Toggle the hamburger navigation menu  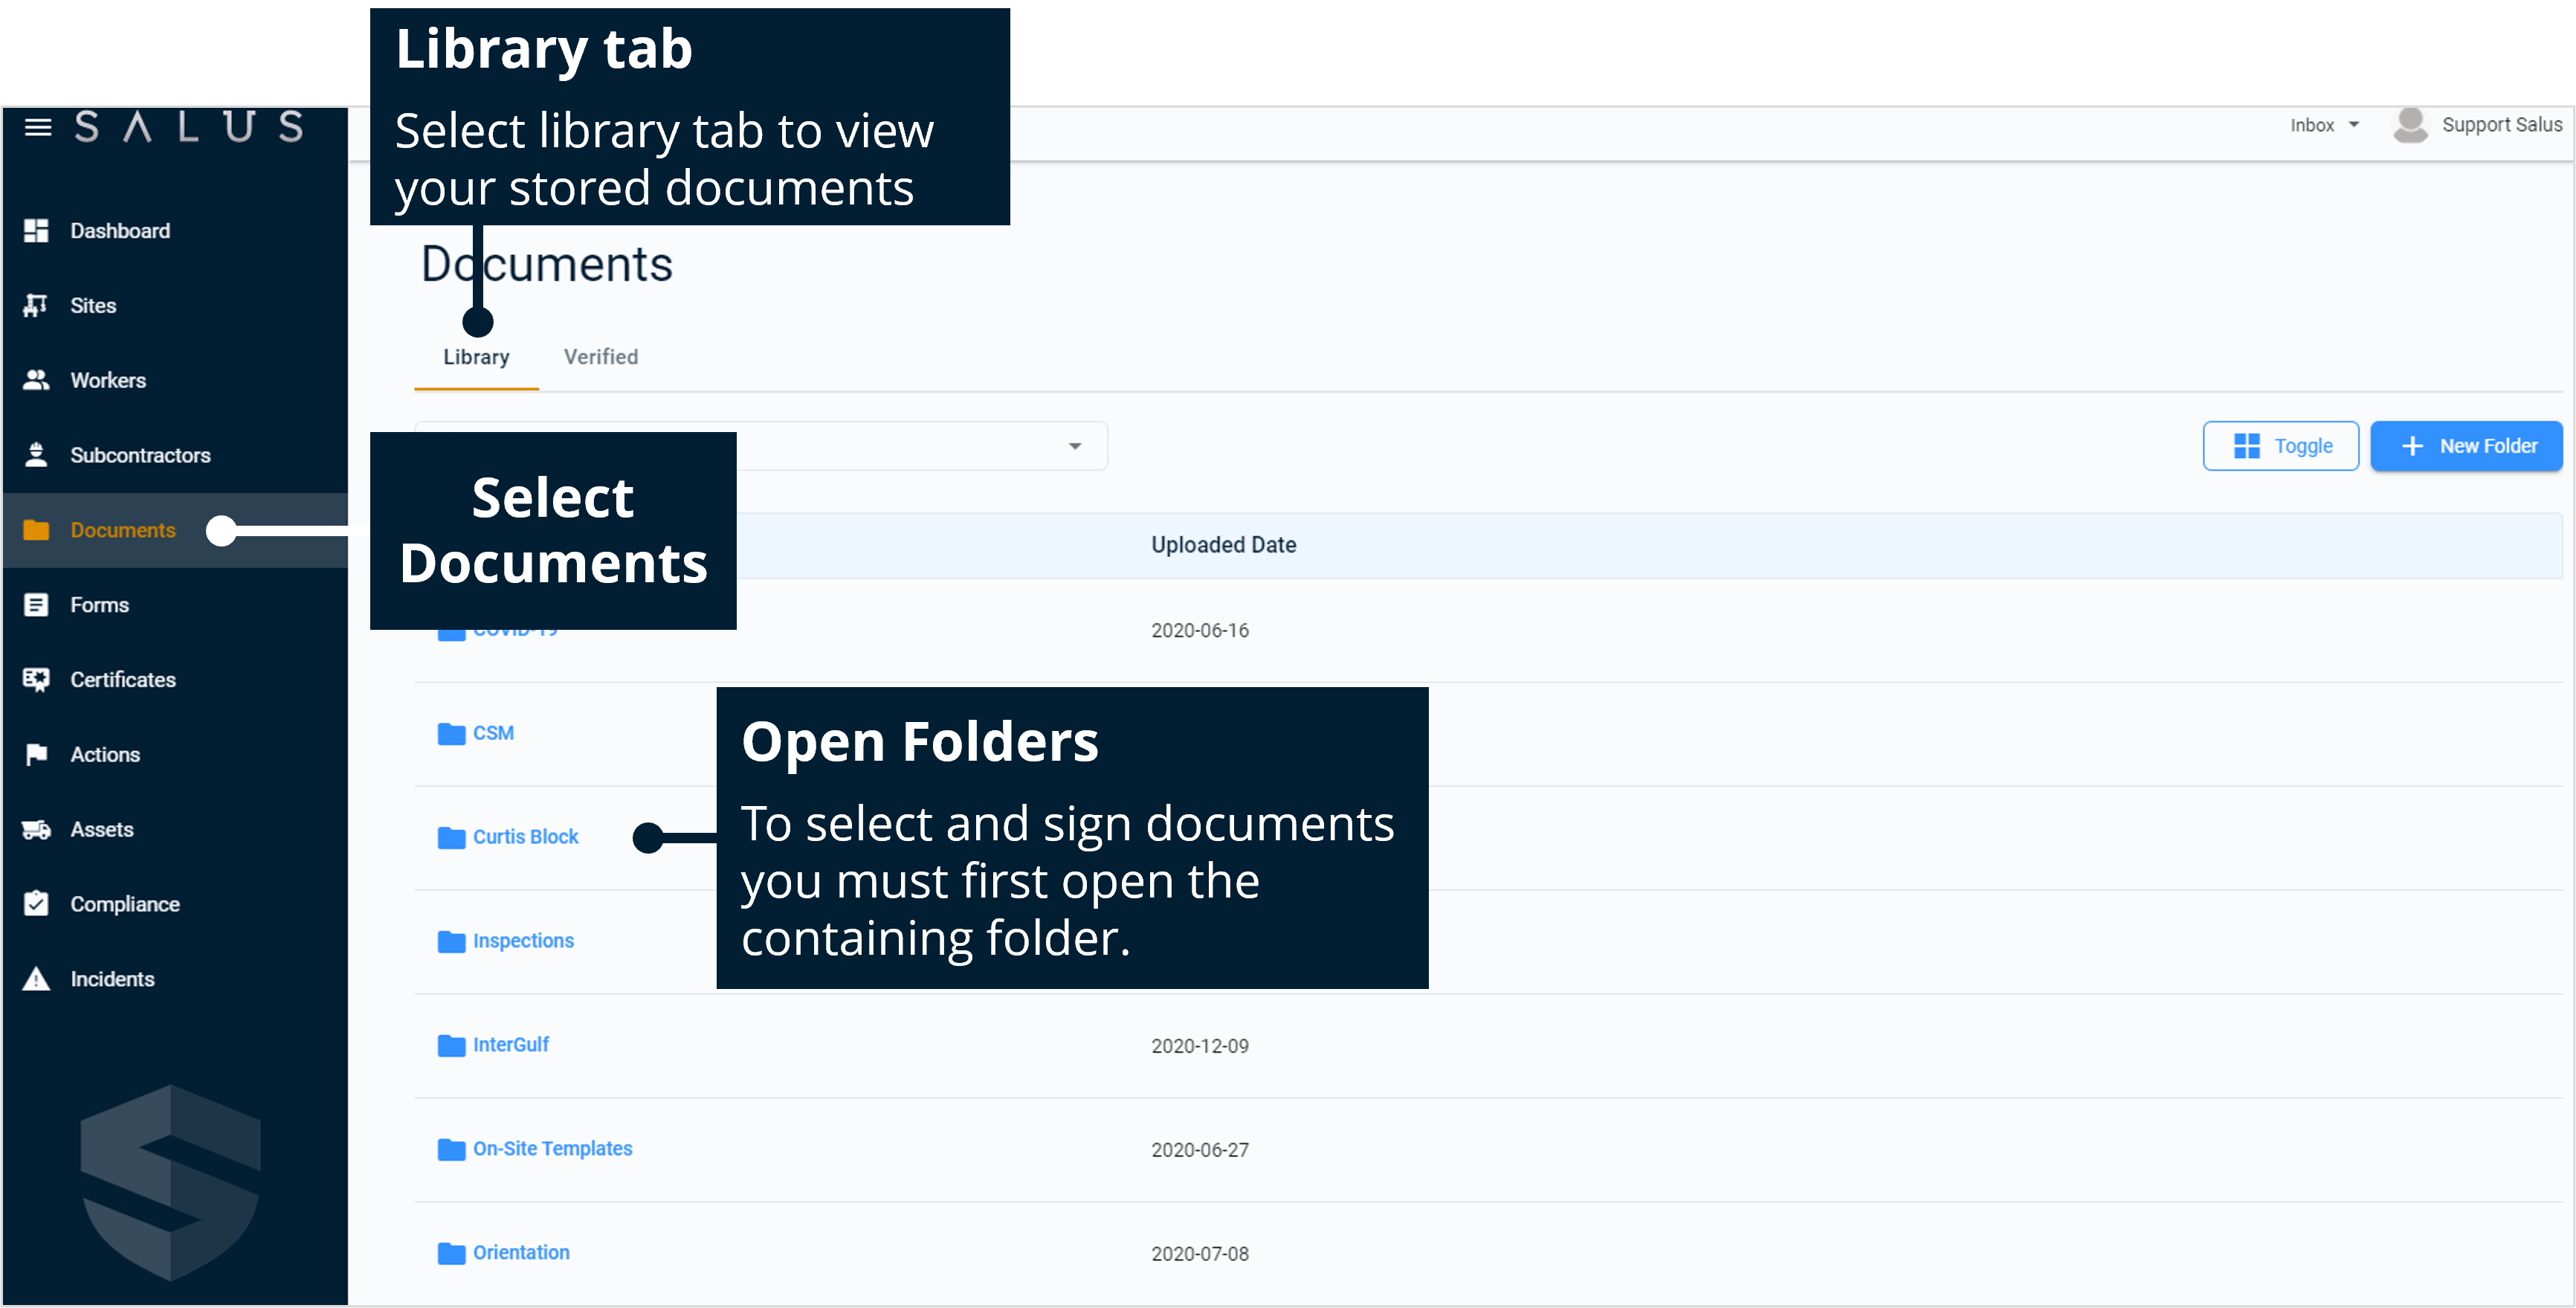[37, 126]
